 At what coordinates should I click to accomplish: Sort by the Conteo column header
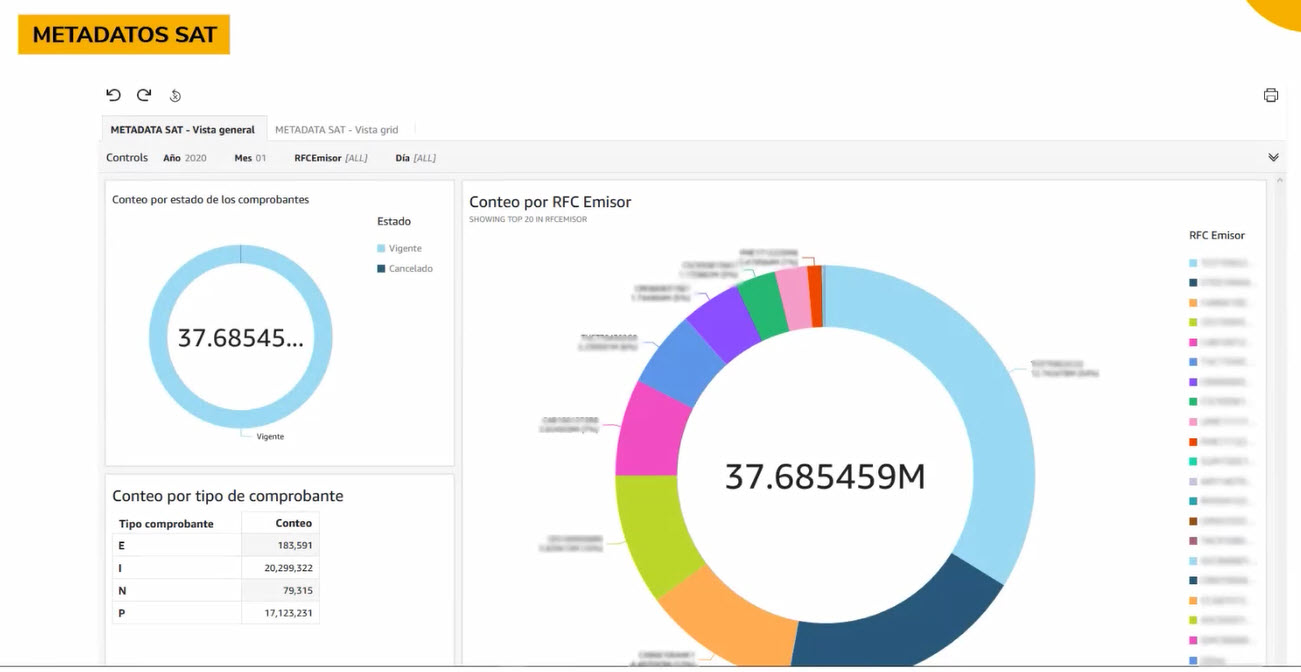tap(294, 523)
